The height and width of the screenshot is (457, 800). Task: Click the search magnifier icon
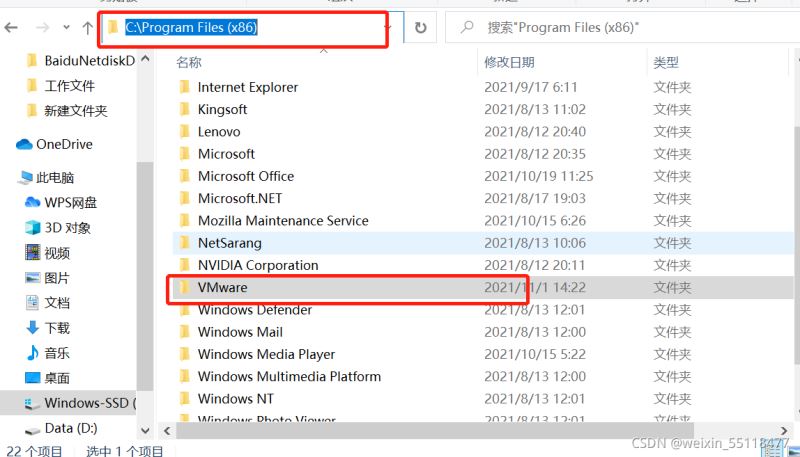(466, 27)
